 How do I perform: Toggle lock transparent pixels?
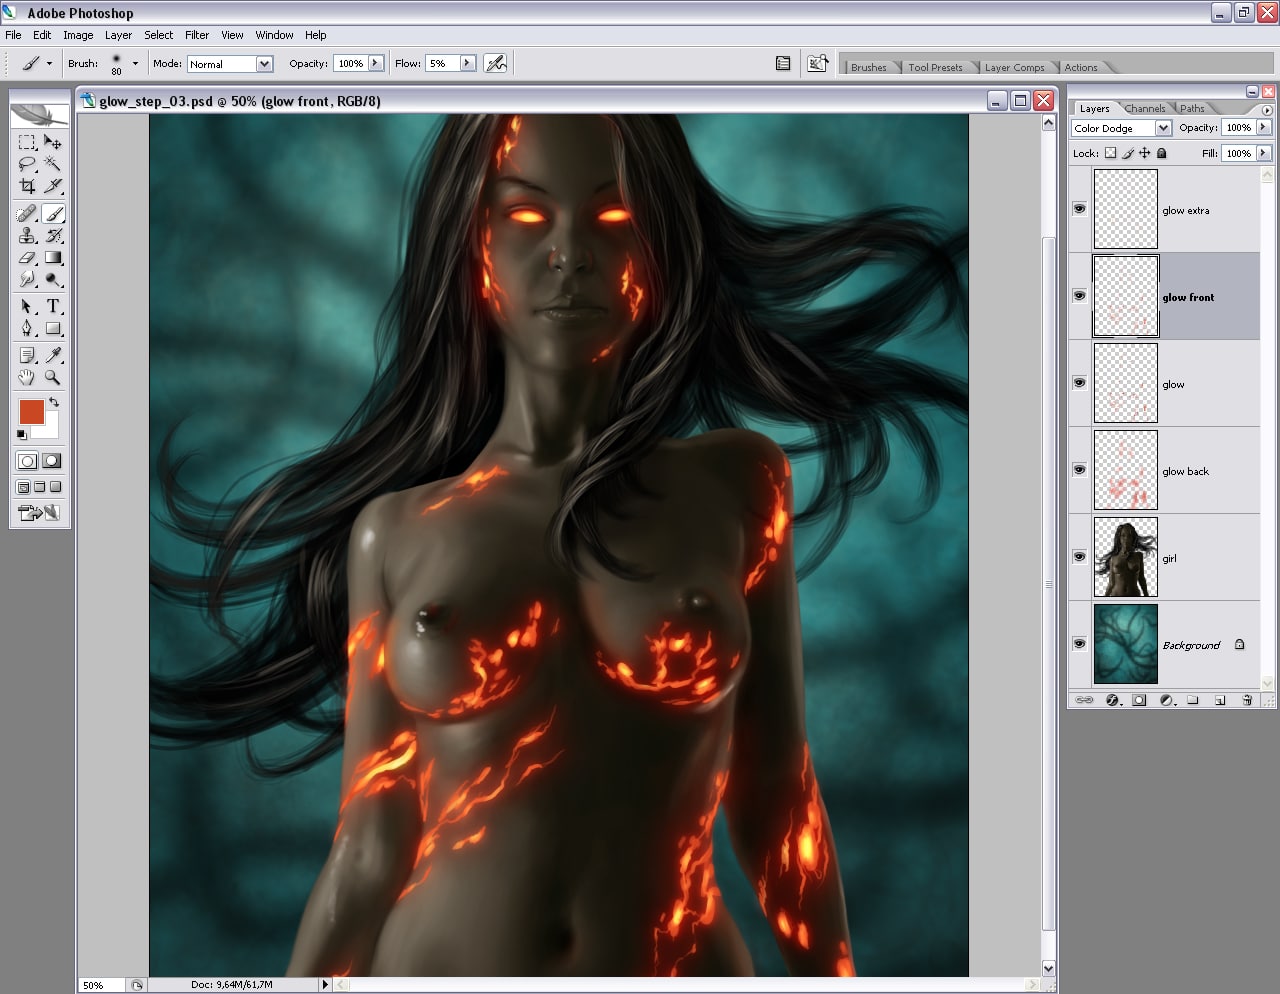click(x=1110, y=153)
